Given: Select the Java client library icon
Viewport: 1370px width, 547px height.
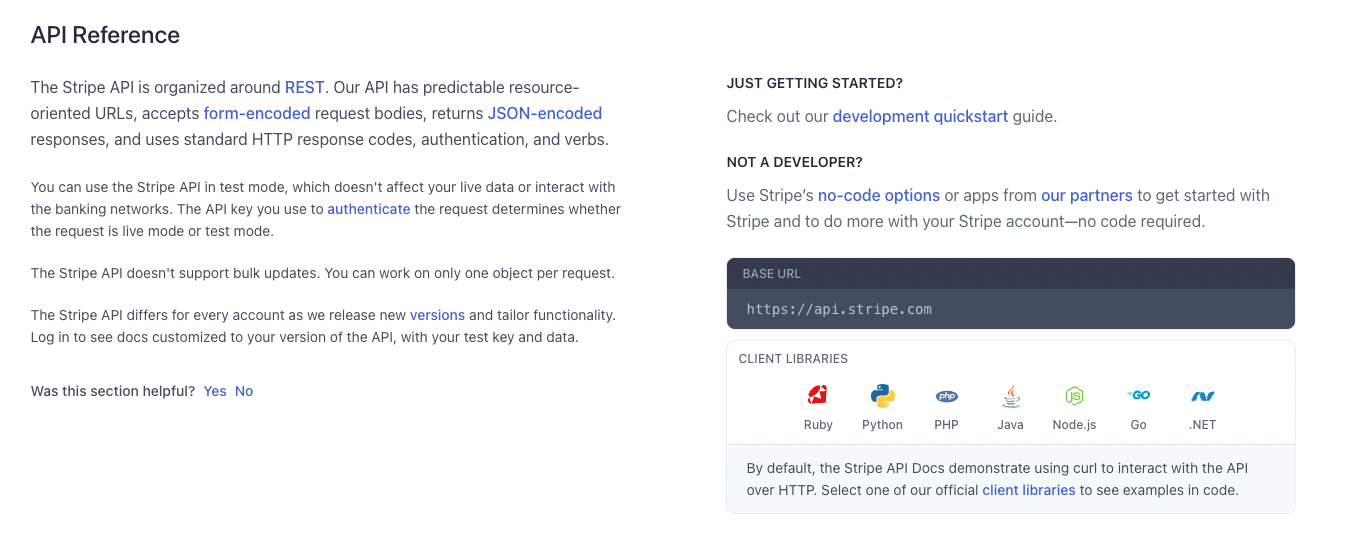Looking at the screenshot, I should click(x=1010, y=396).
